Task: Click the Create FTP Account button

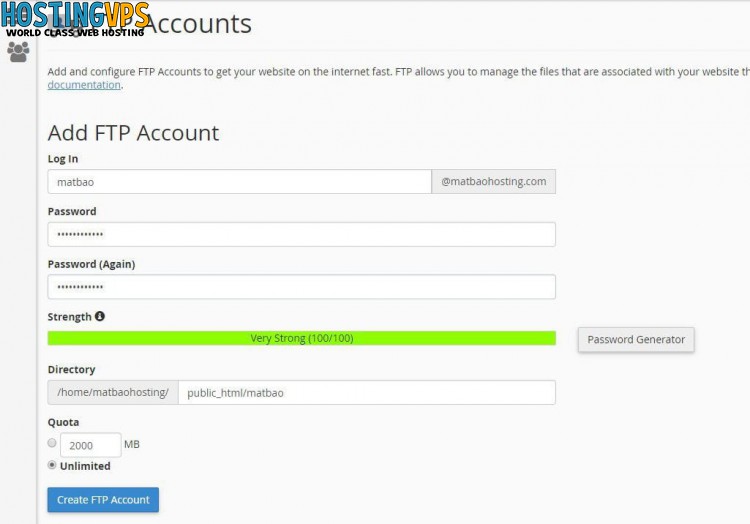Action: coord(103,500)
